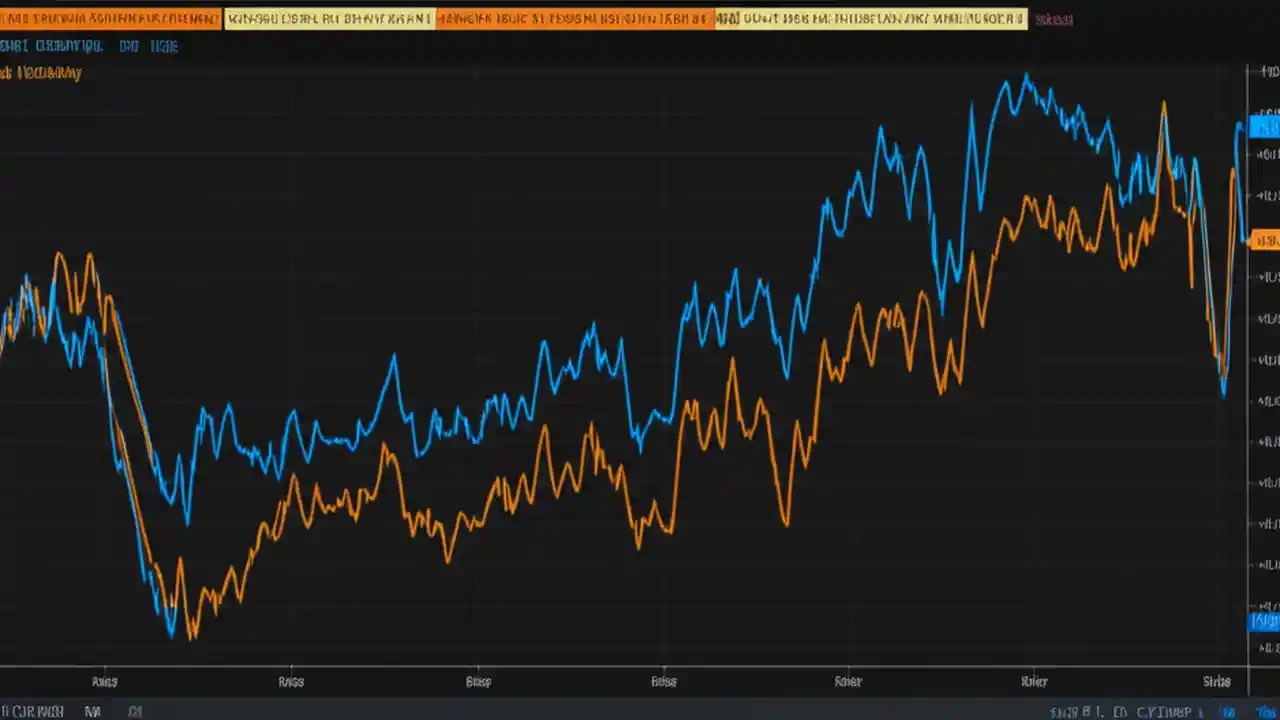Viewport: 1280px width, 720px height.
Task: Select the first orange security ticker in the banner
Action: (x=110, y=18)
